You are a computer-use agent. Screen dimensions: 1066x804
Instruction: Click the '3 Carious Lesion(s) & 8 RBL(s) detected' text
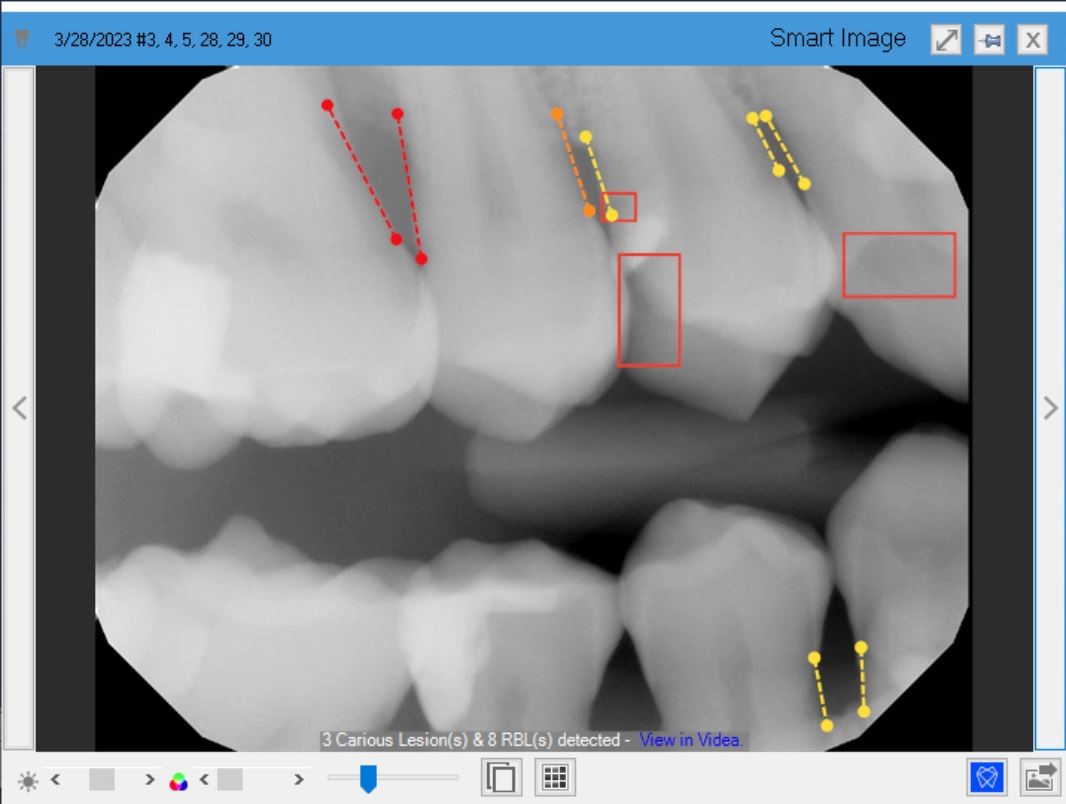[470, 739]
